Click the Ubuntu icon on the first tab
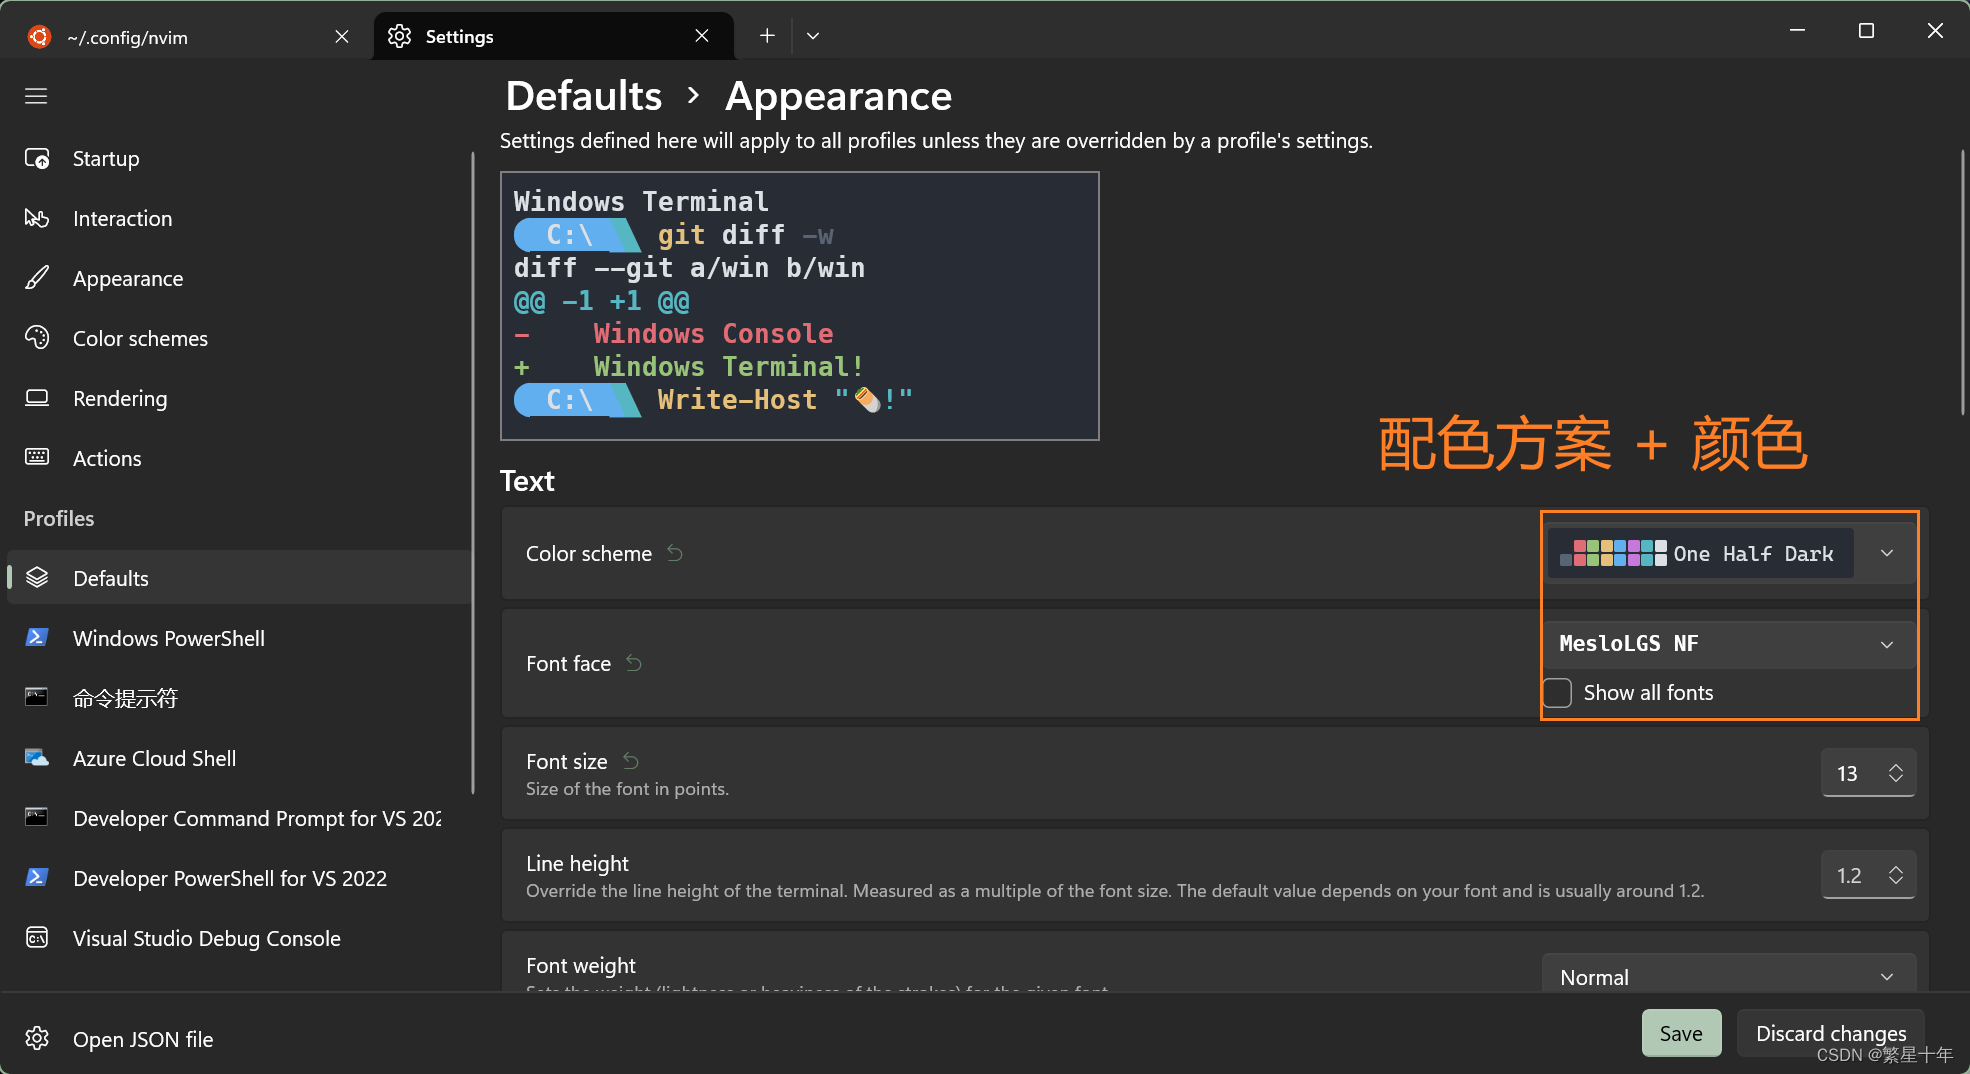This screenshot has height=1074, width=1970. [39, 37]
